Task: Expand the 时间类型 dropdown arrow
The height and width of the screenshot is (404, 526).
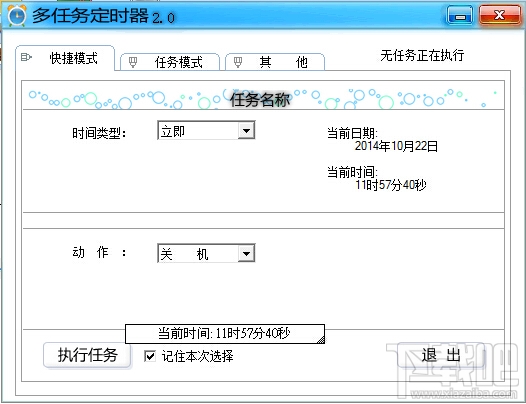Action: click(247, 130)
